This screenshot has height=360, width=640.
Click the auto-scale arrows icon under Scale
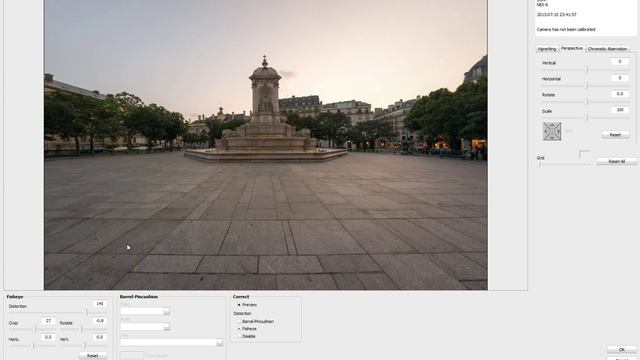point(552,132)
